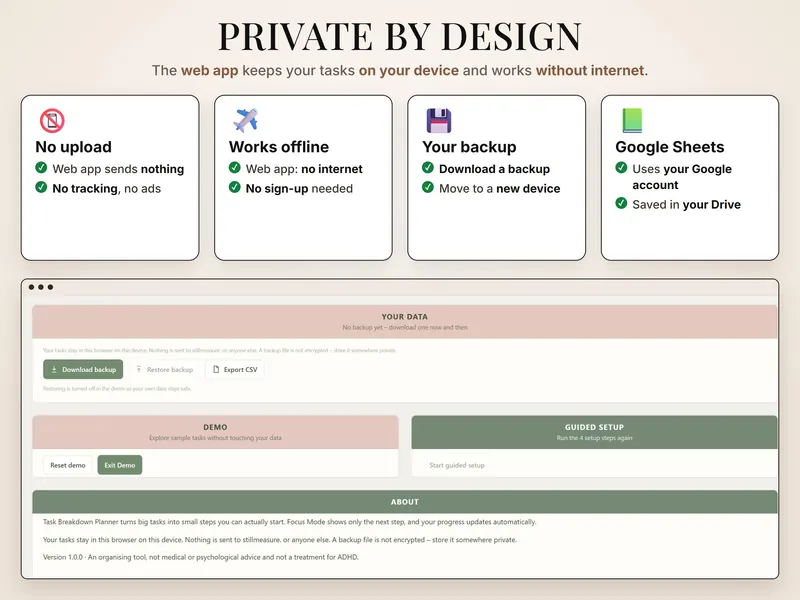
Task: Click the 'Uses your Google account' text
Action: click(x=682, y=177)
